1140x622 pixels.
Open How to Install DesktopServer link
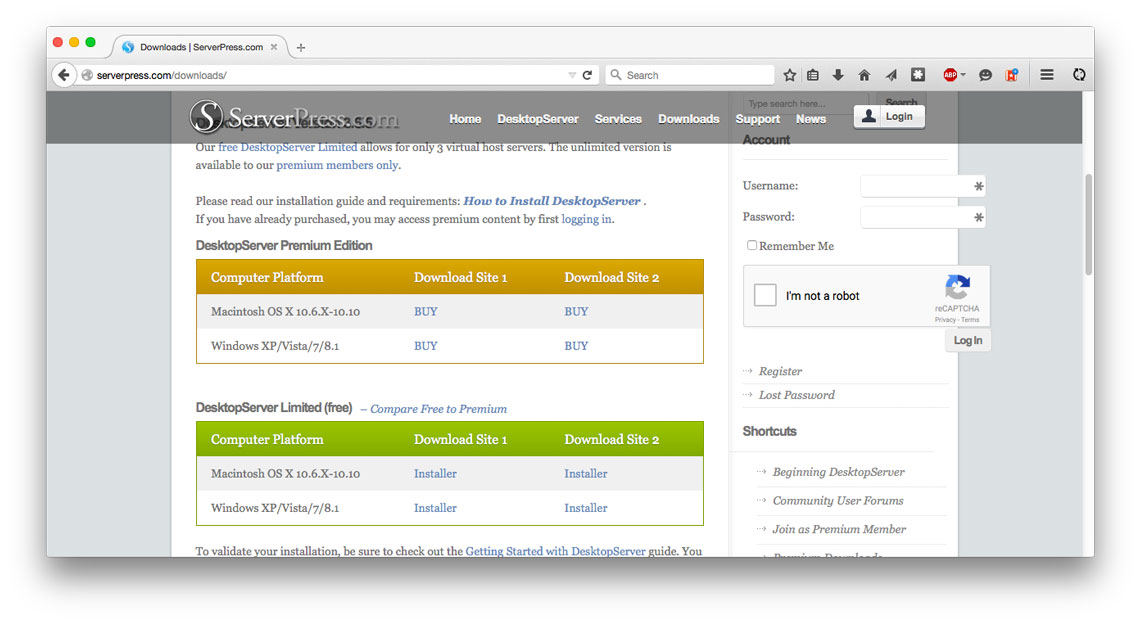552,201
